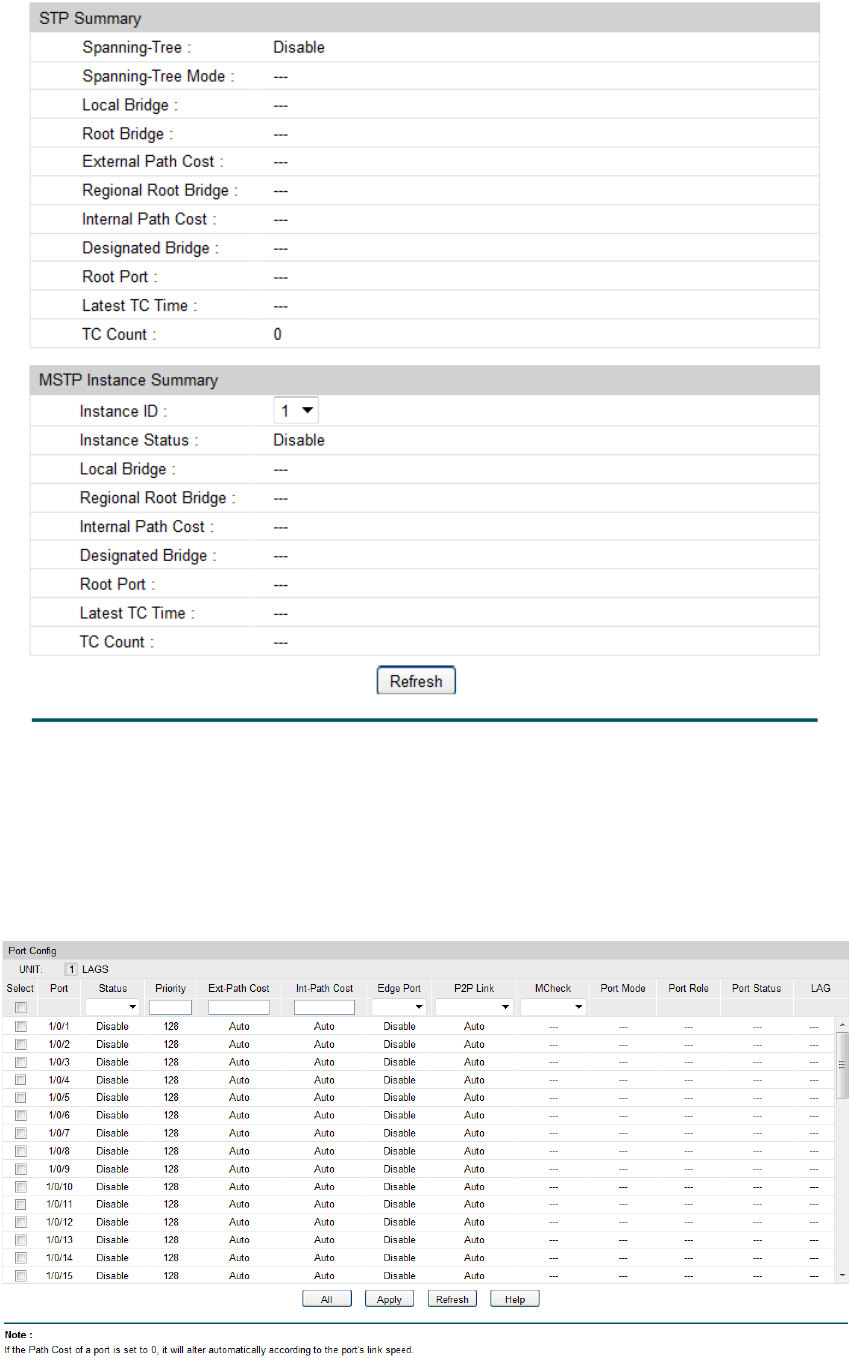Click the Spanning-Tree Mode label

158,76
